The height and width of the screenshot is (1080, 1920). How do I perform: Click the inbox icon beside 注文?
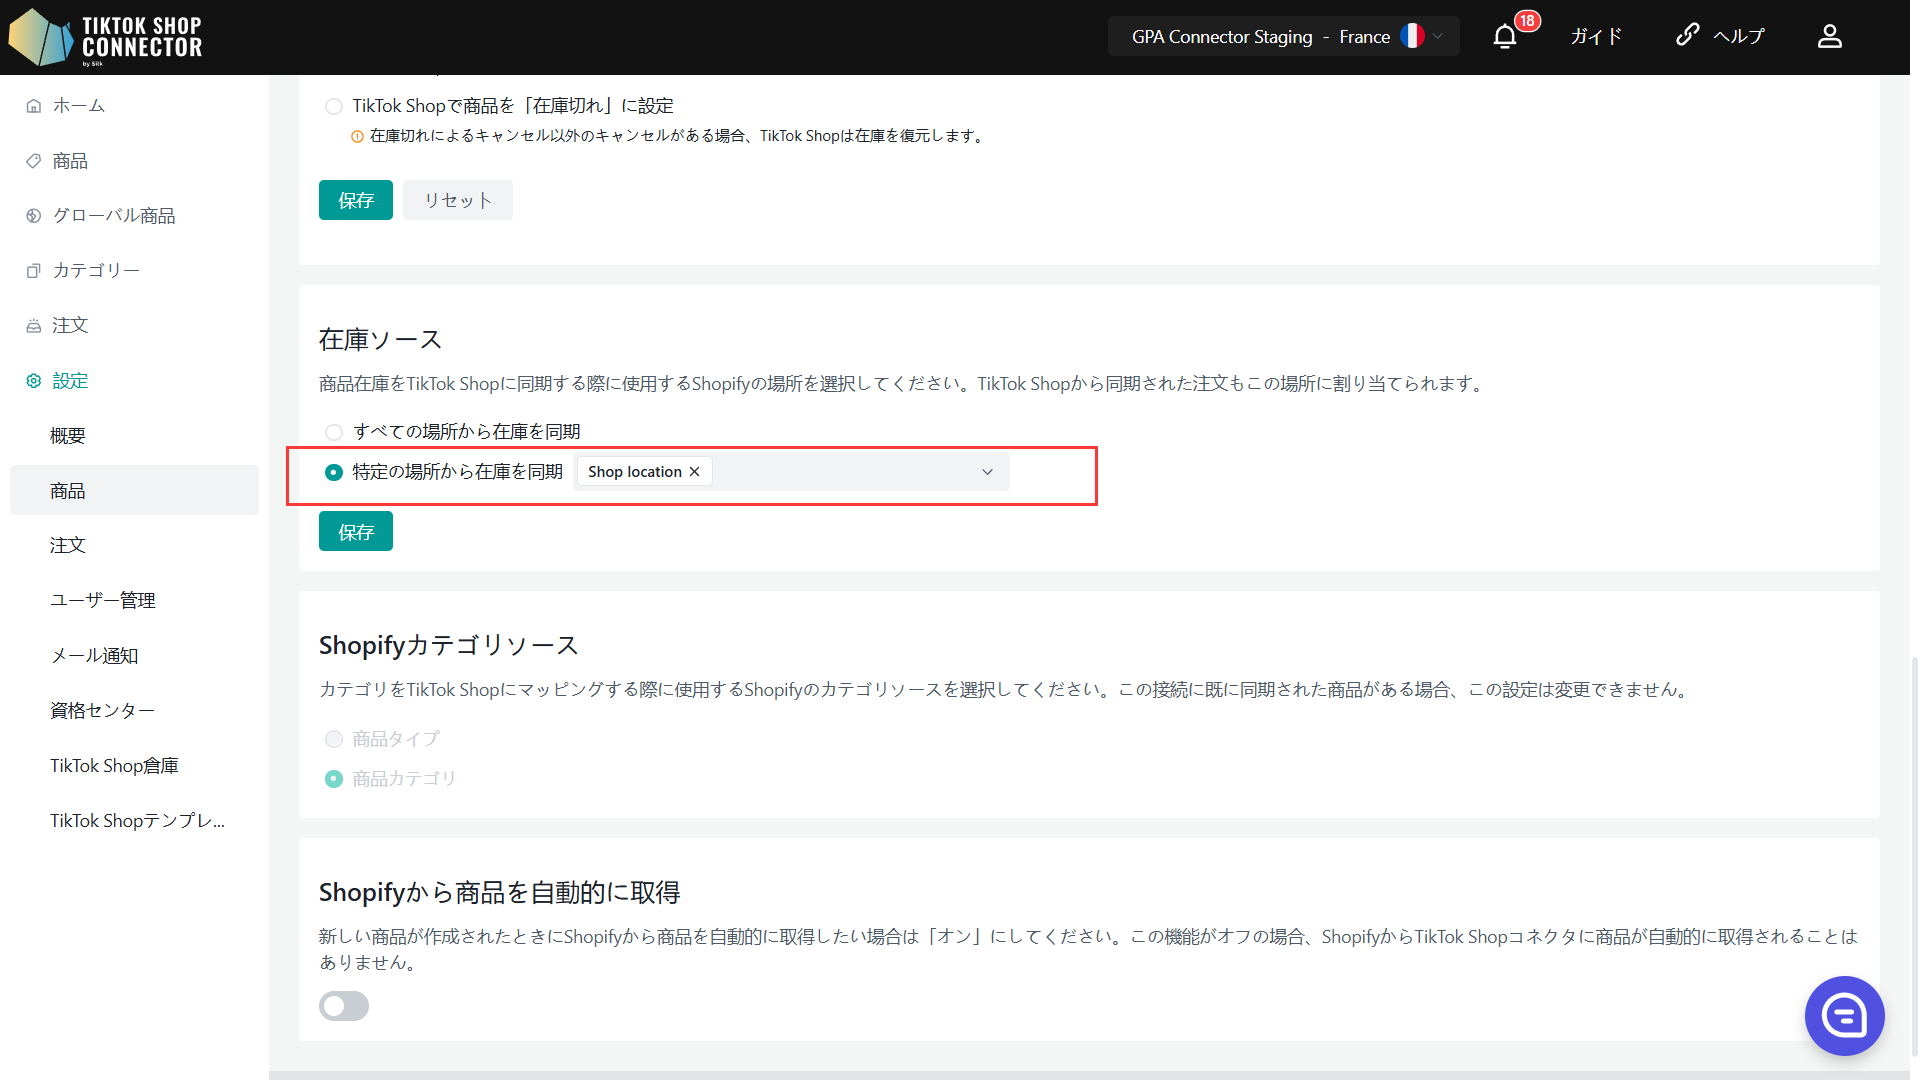[34, 326]
